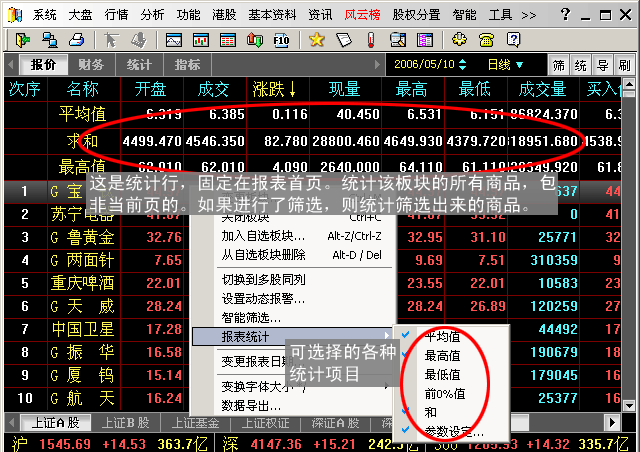Click the 成交量 column header
The width and height of the screenshot is (640, 452).
542,89
